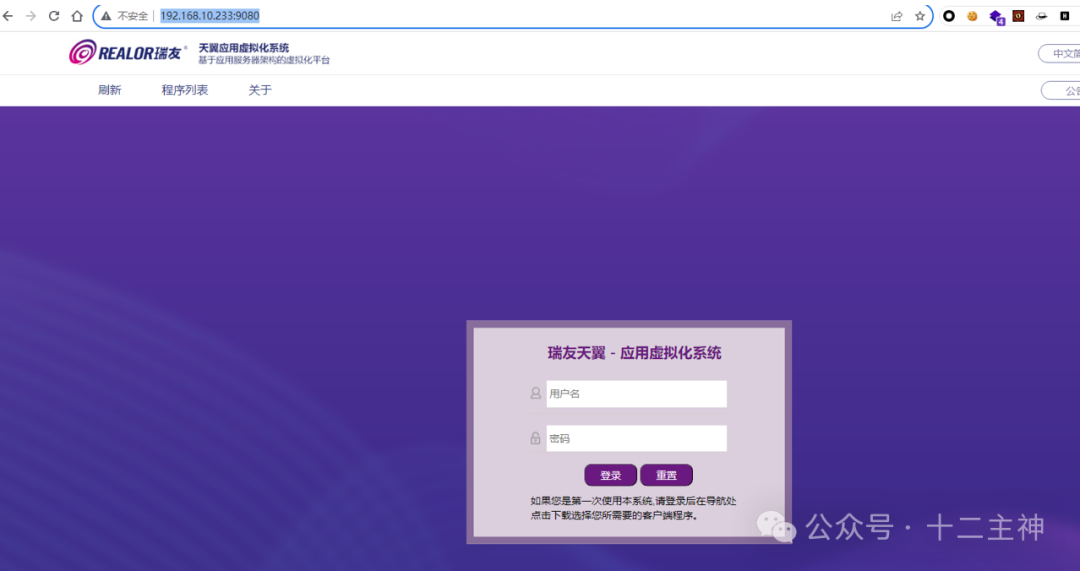
Task: Click the browser forward arrow
Action: coord(31,16)
